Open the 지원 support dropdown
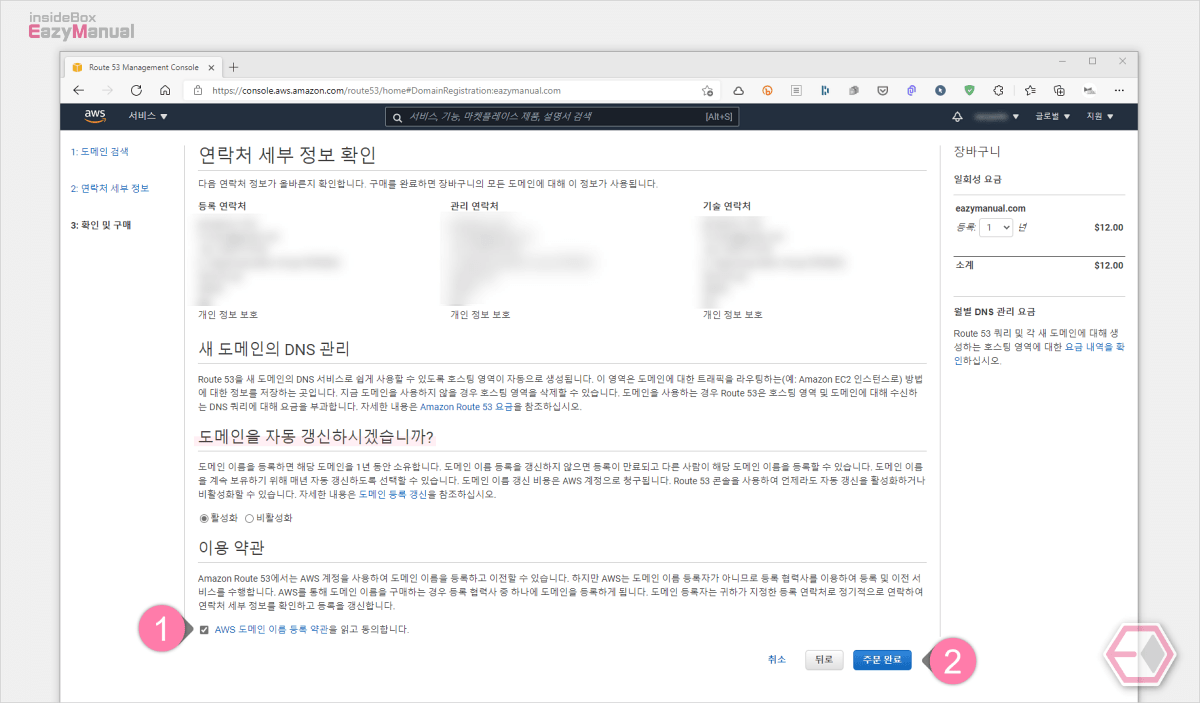1200x703 pixels. coord(1099,117)
